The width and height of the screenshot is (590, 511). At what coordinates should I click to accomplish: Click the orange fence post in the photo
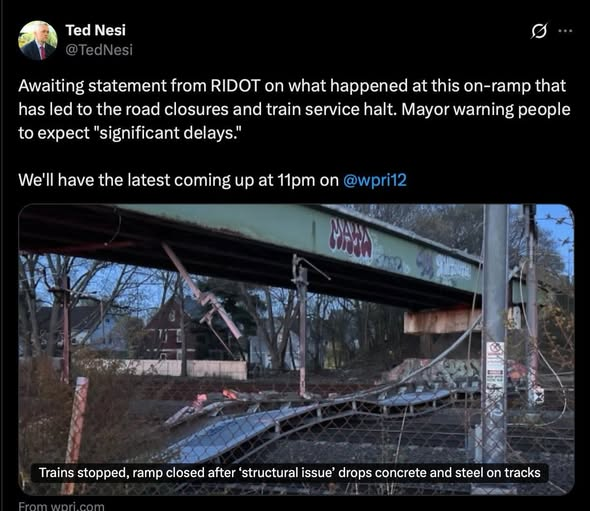pyautogui.click(x=76, y=433)
